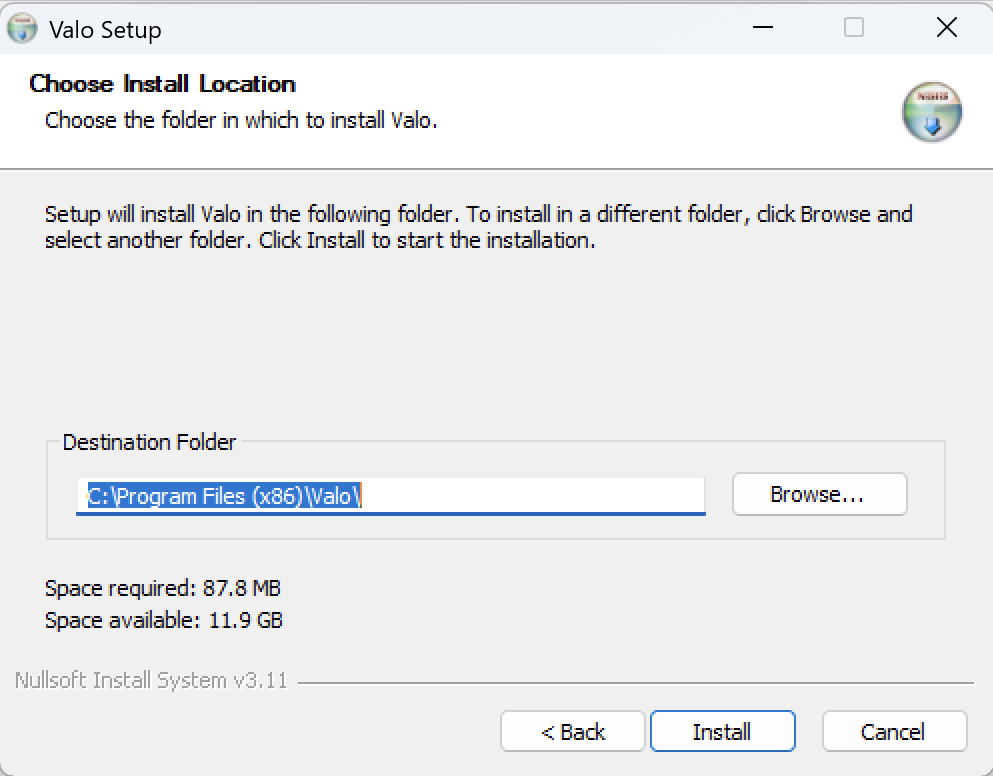
Task: Click the 'Valo Setup' window title text
Action: tap(105, 30)
